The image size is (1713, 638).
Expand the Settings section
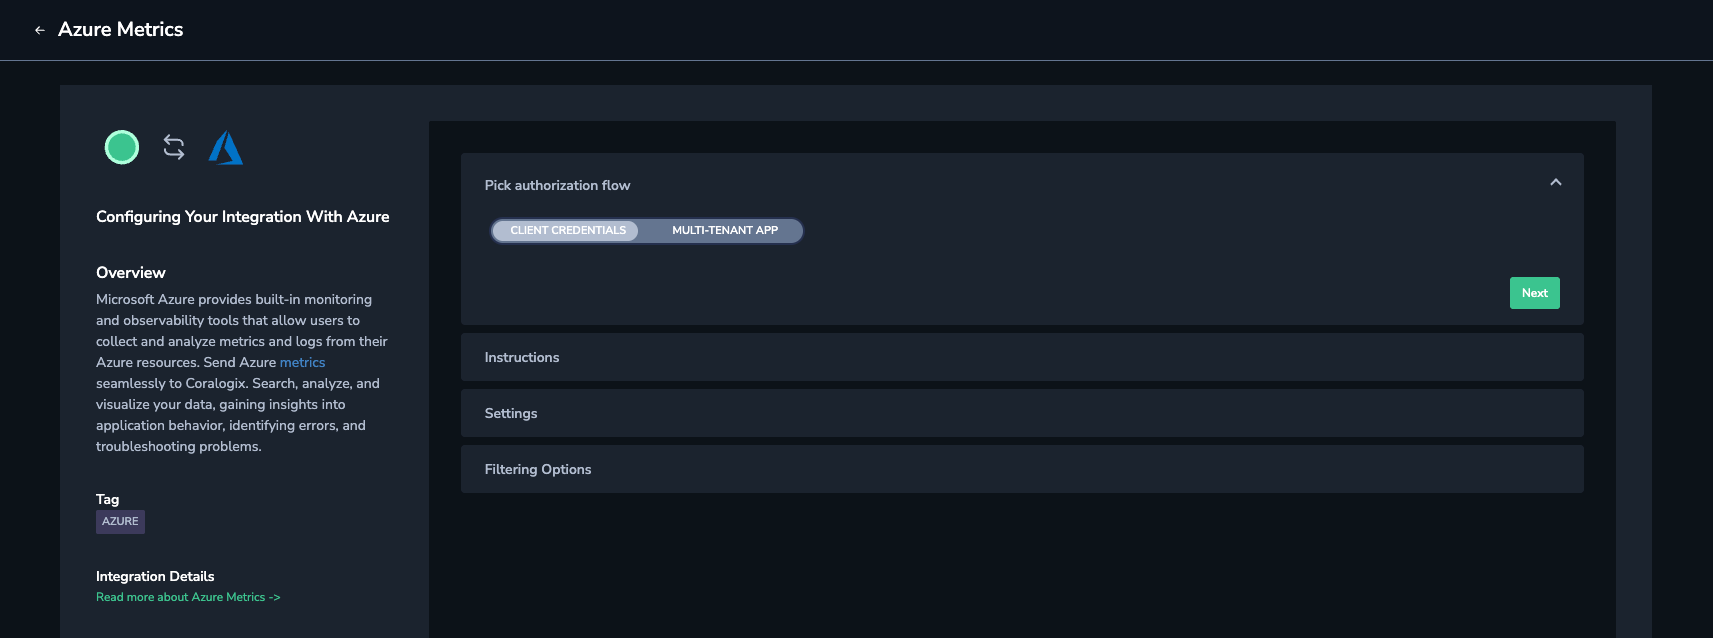(1022, 413)
